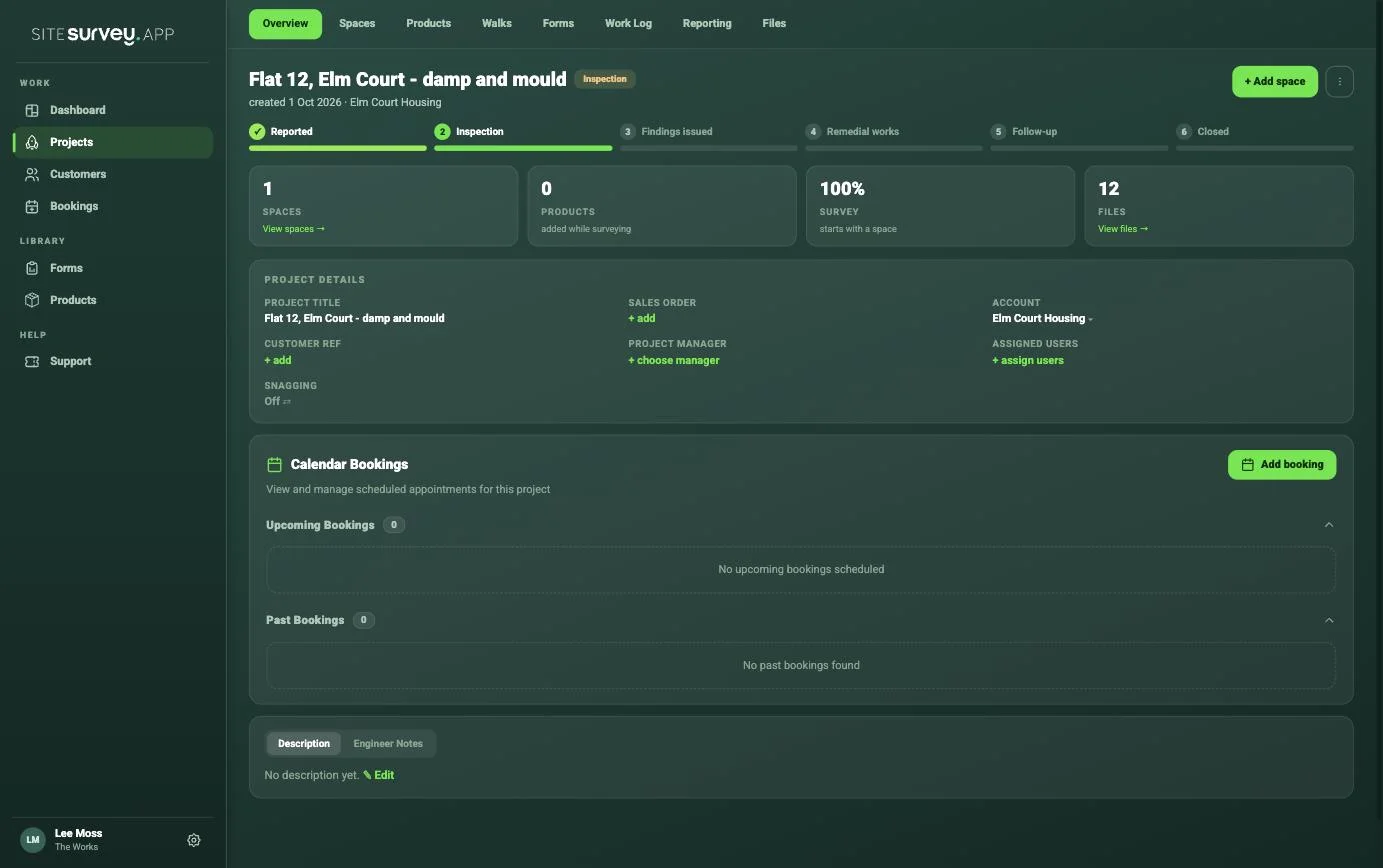Open the Spaces tab
This screenshot has width=1383, height=868.
[x=357, y=23]
